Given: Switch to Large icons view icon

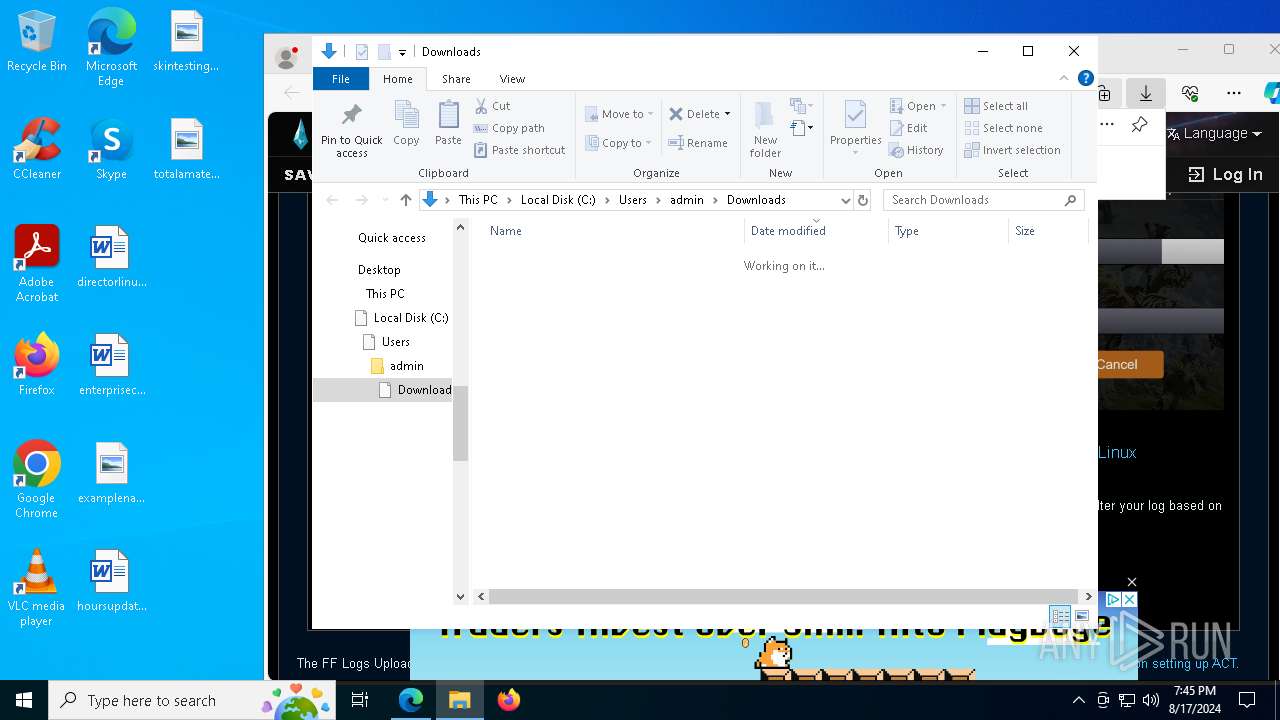Looking at the screenshot, I should click(1081, 616).
